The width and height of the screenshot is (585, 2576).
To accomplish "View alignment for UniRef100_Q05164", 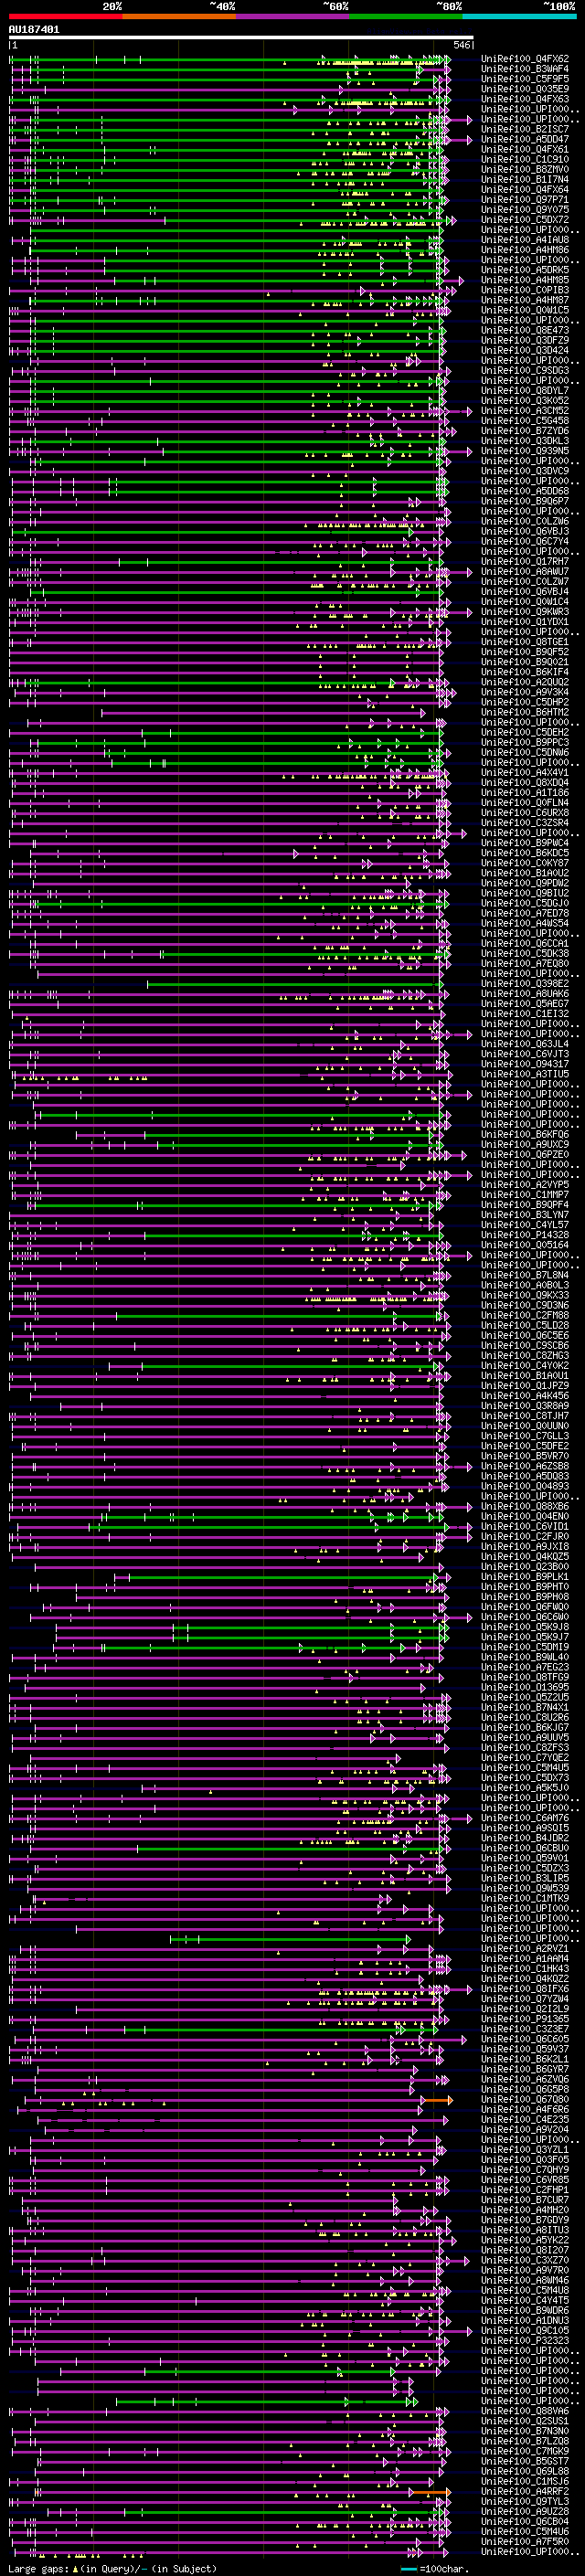I will [x=525, y=1245].
